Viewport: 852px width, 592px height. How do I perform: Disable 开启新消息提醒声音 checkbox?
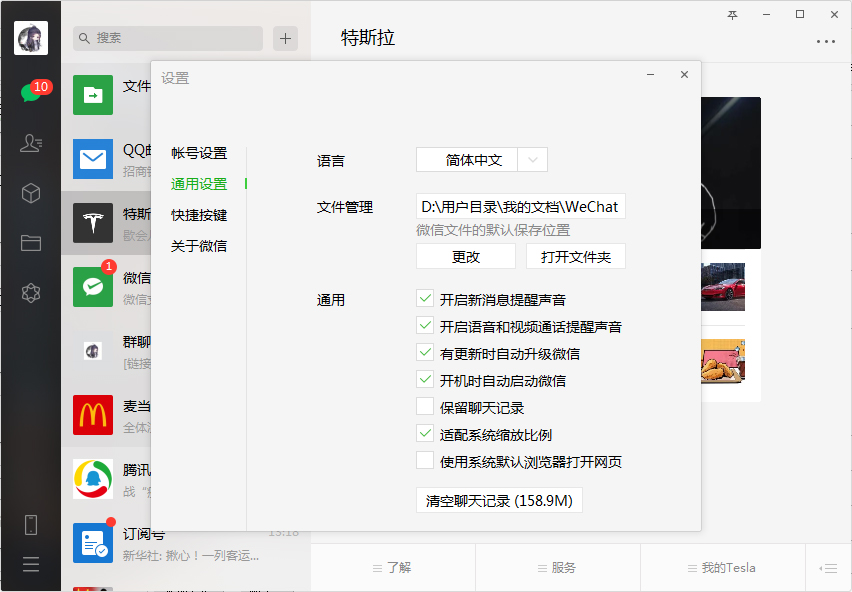(x=424, y=298)
